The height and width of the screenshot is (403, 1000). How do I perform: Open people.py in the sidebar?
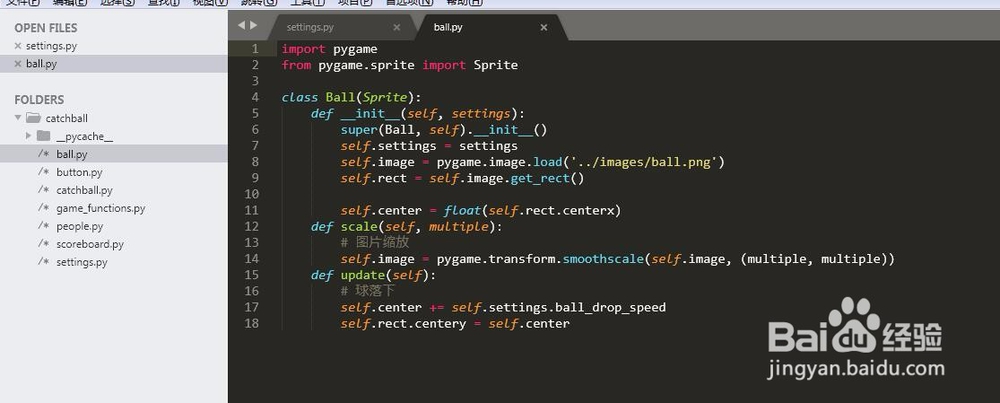[x=80, y=226]
